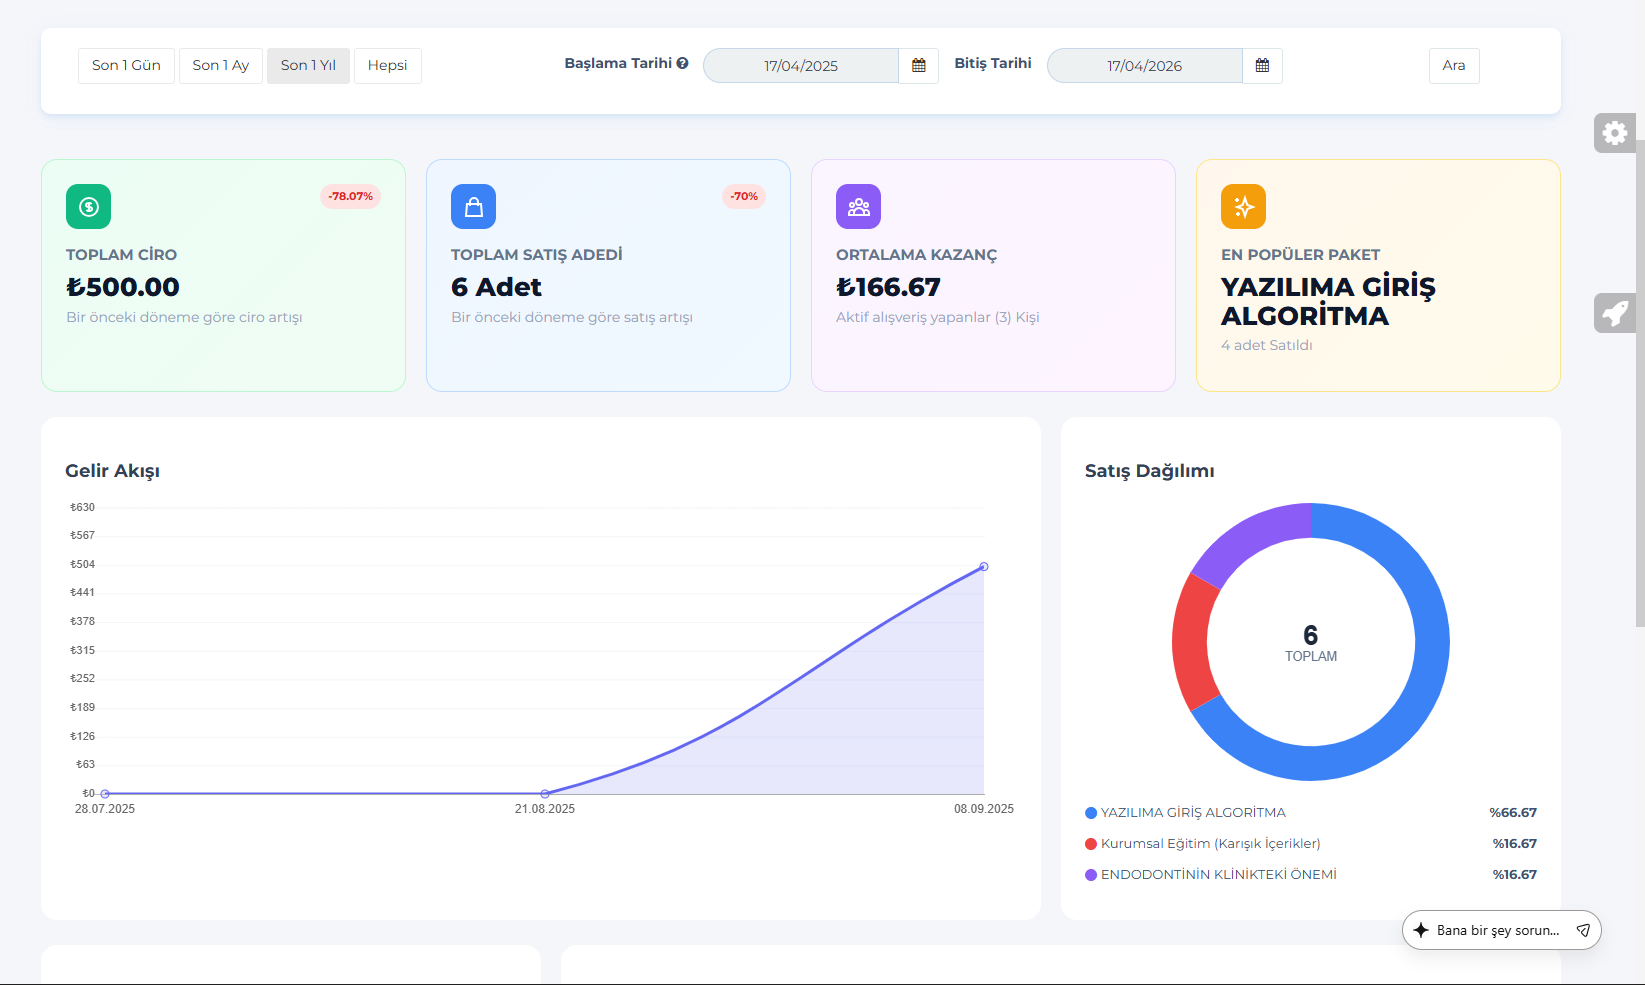1645x985 pixels.
Task: Switch to the Son 1 Yıl range
Action: coord(308,66)
